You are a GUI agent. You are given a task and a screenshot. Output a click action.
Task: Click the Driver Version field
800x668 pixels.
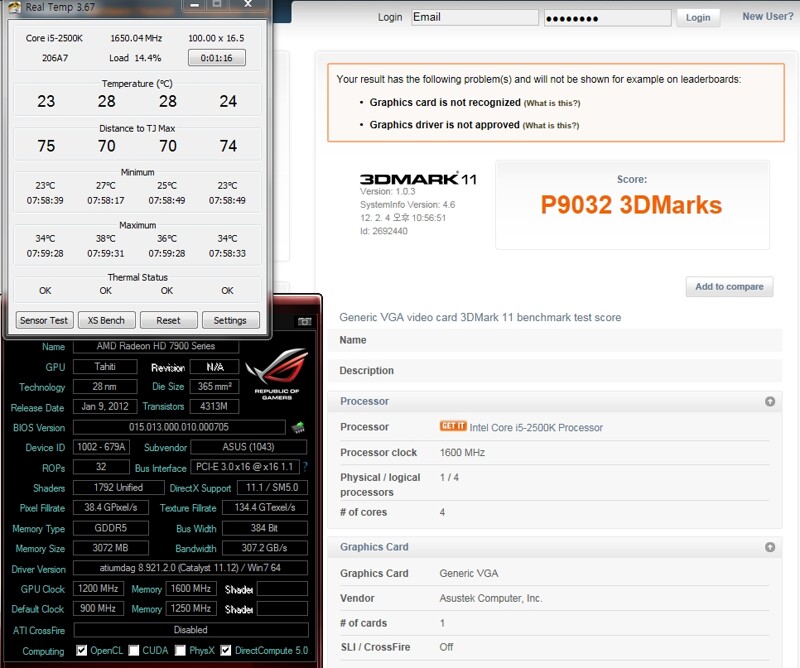(190, 568)
